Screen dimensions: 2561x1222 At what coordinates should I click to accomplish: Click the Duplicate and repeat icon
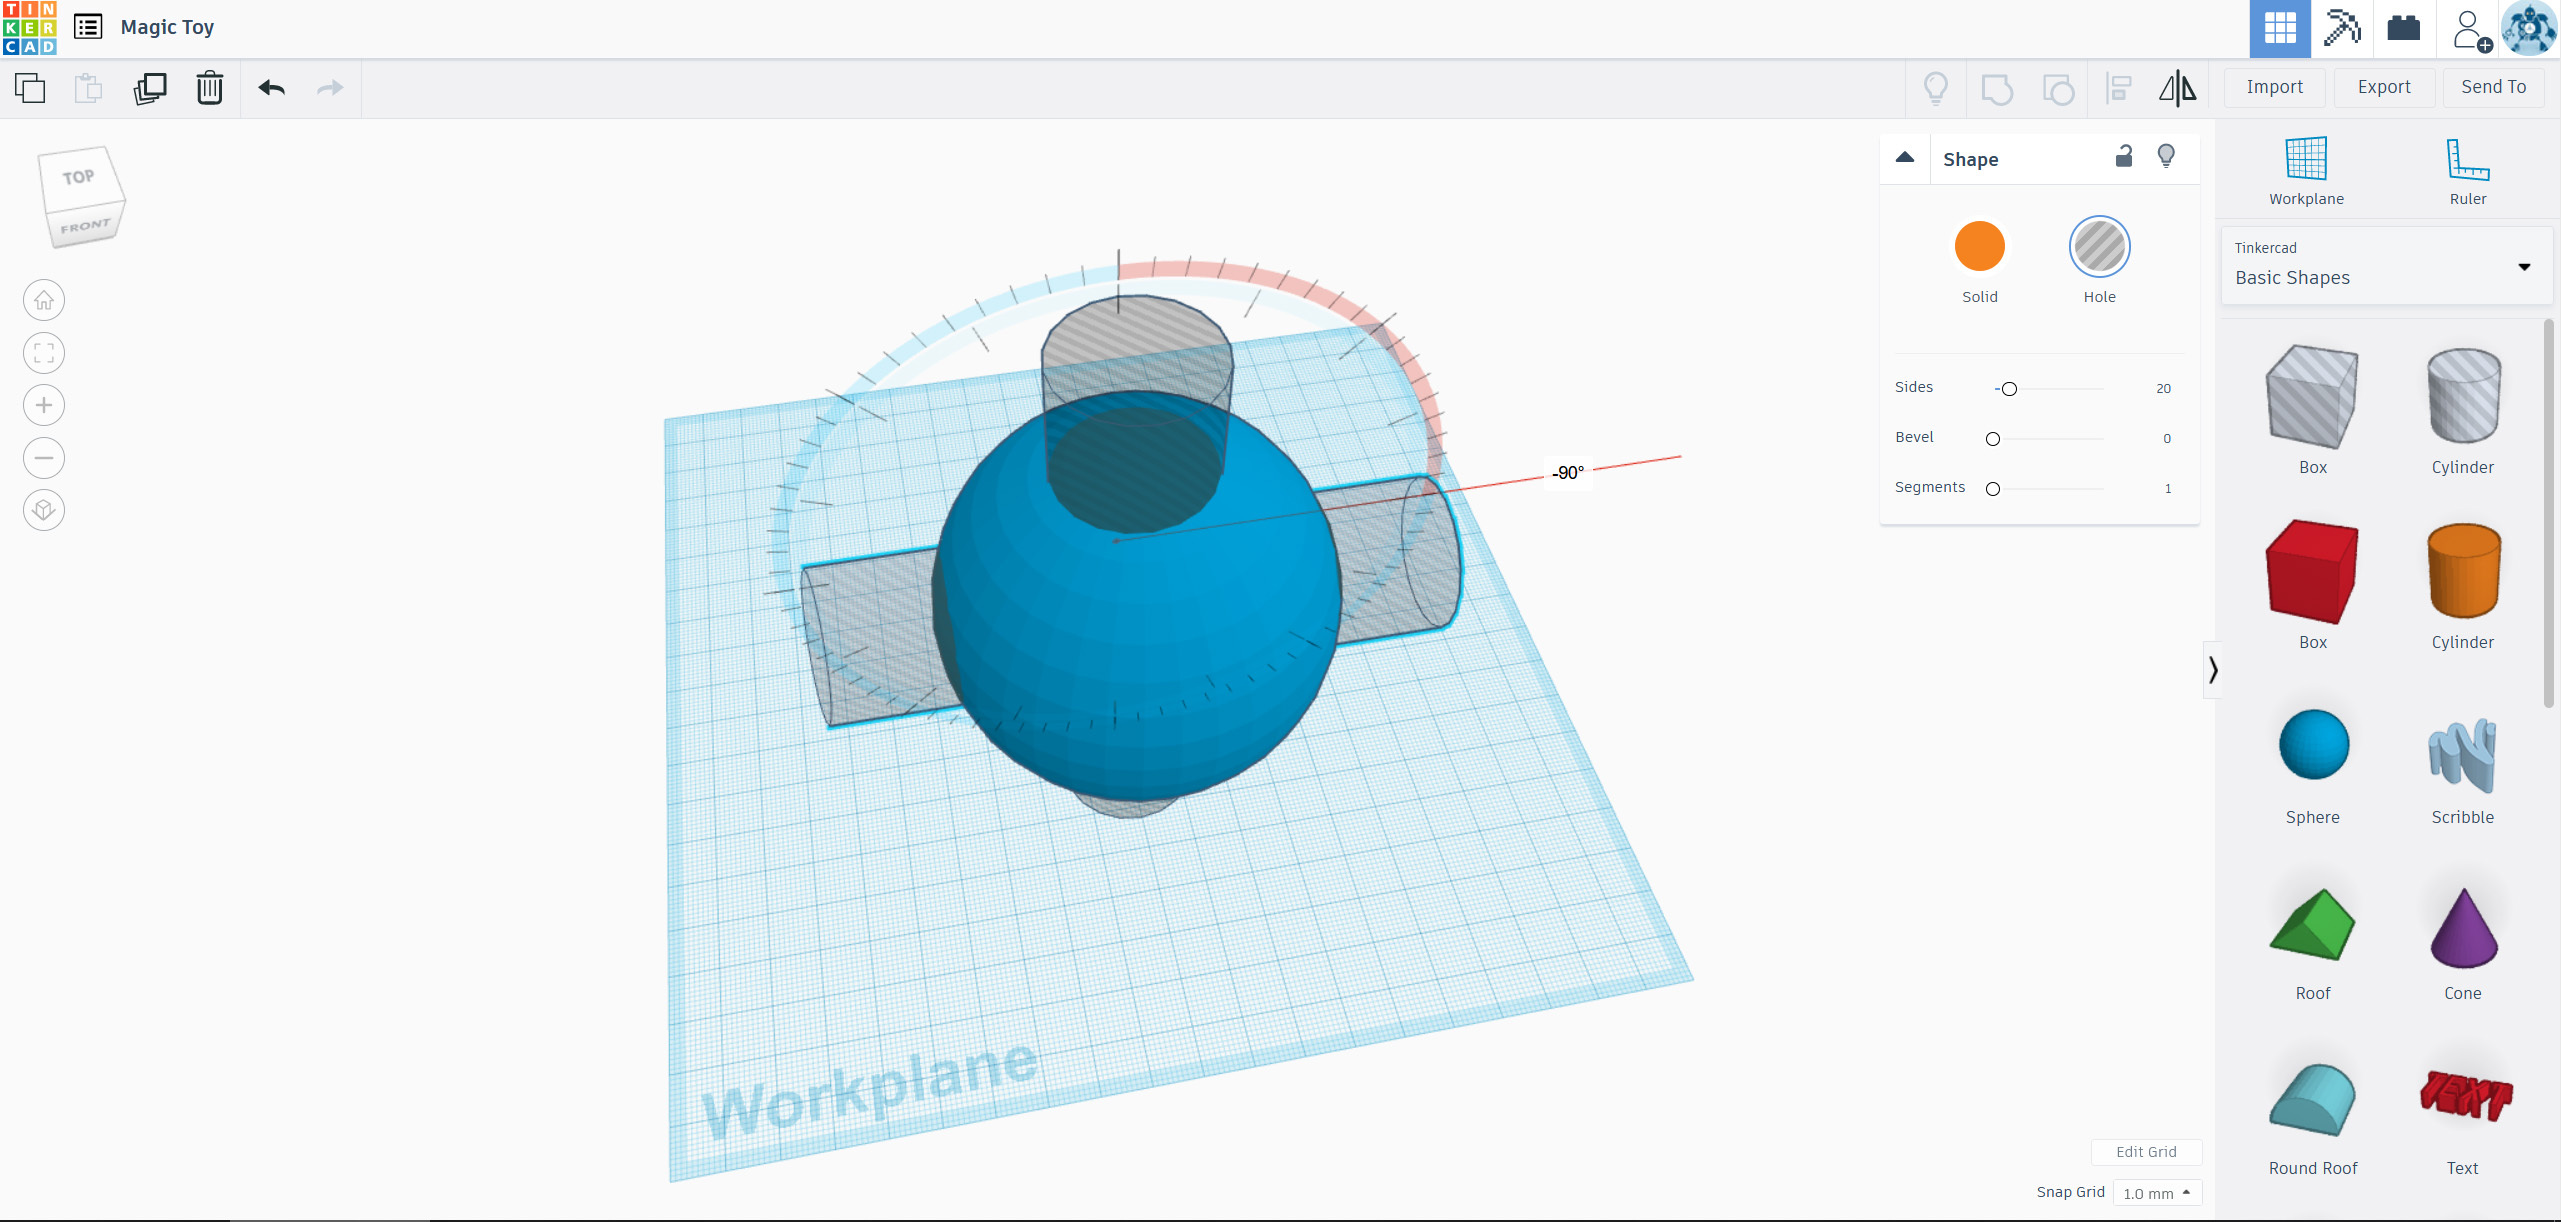pyautogui.click(x=150, y=88)
